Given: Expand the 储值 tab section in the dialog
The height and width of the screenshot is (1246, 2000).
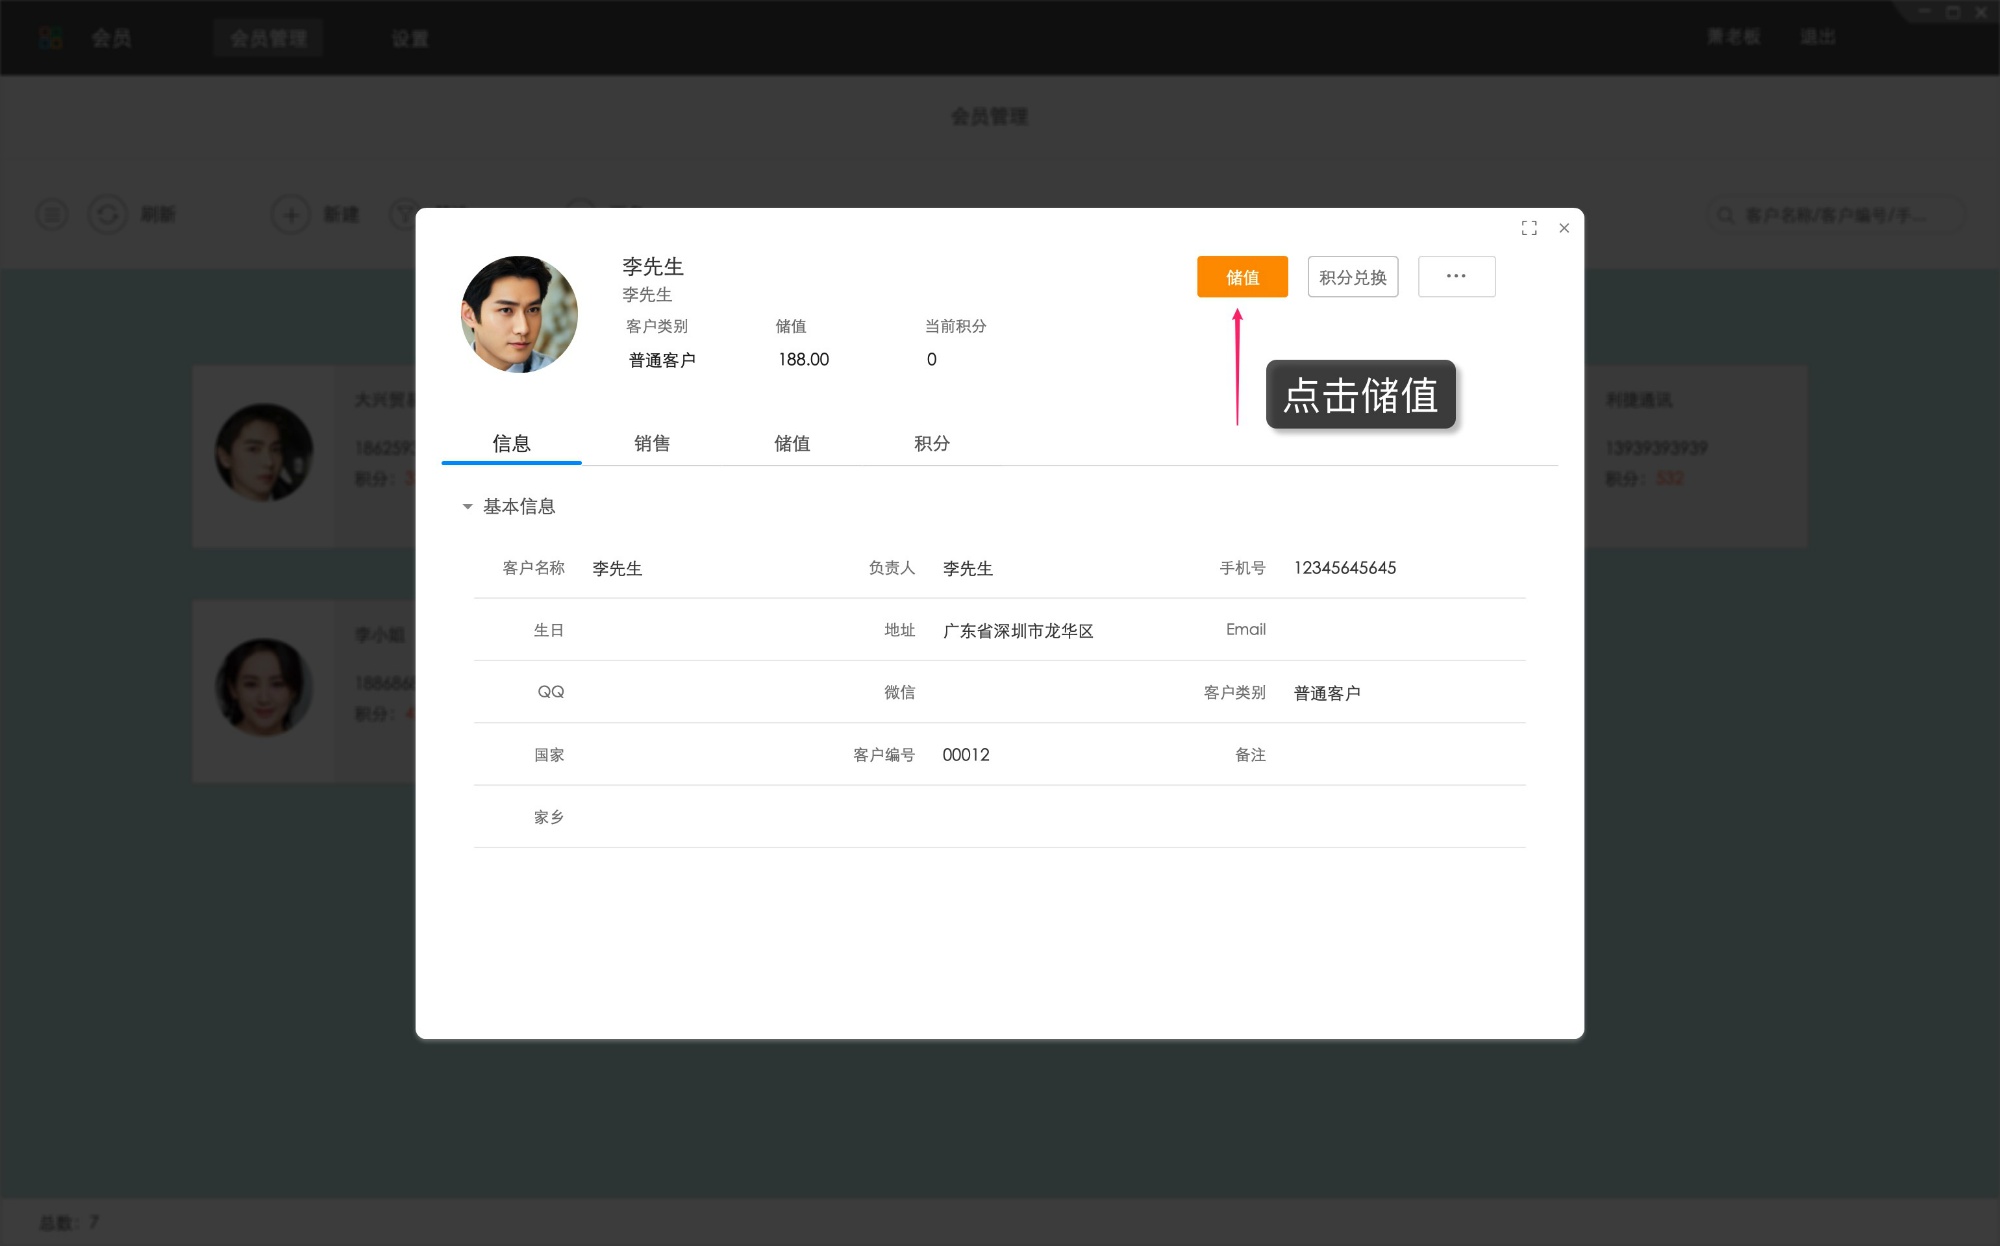Looking at the screenshot, I should coord(792,444).
